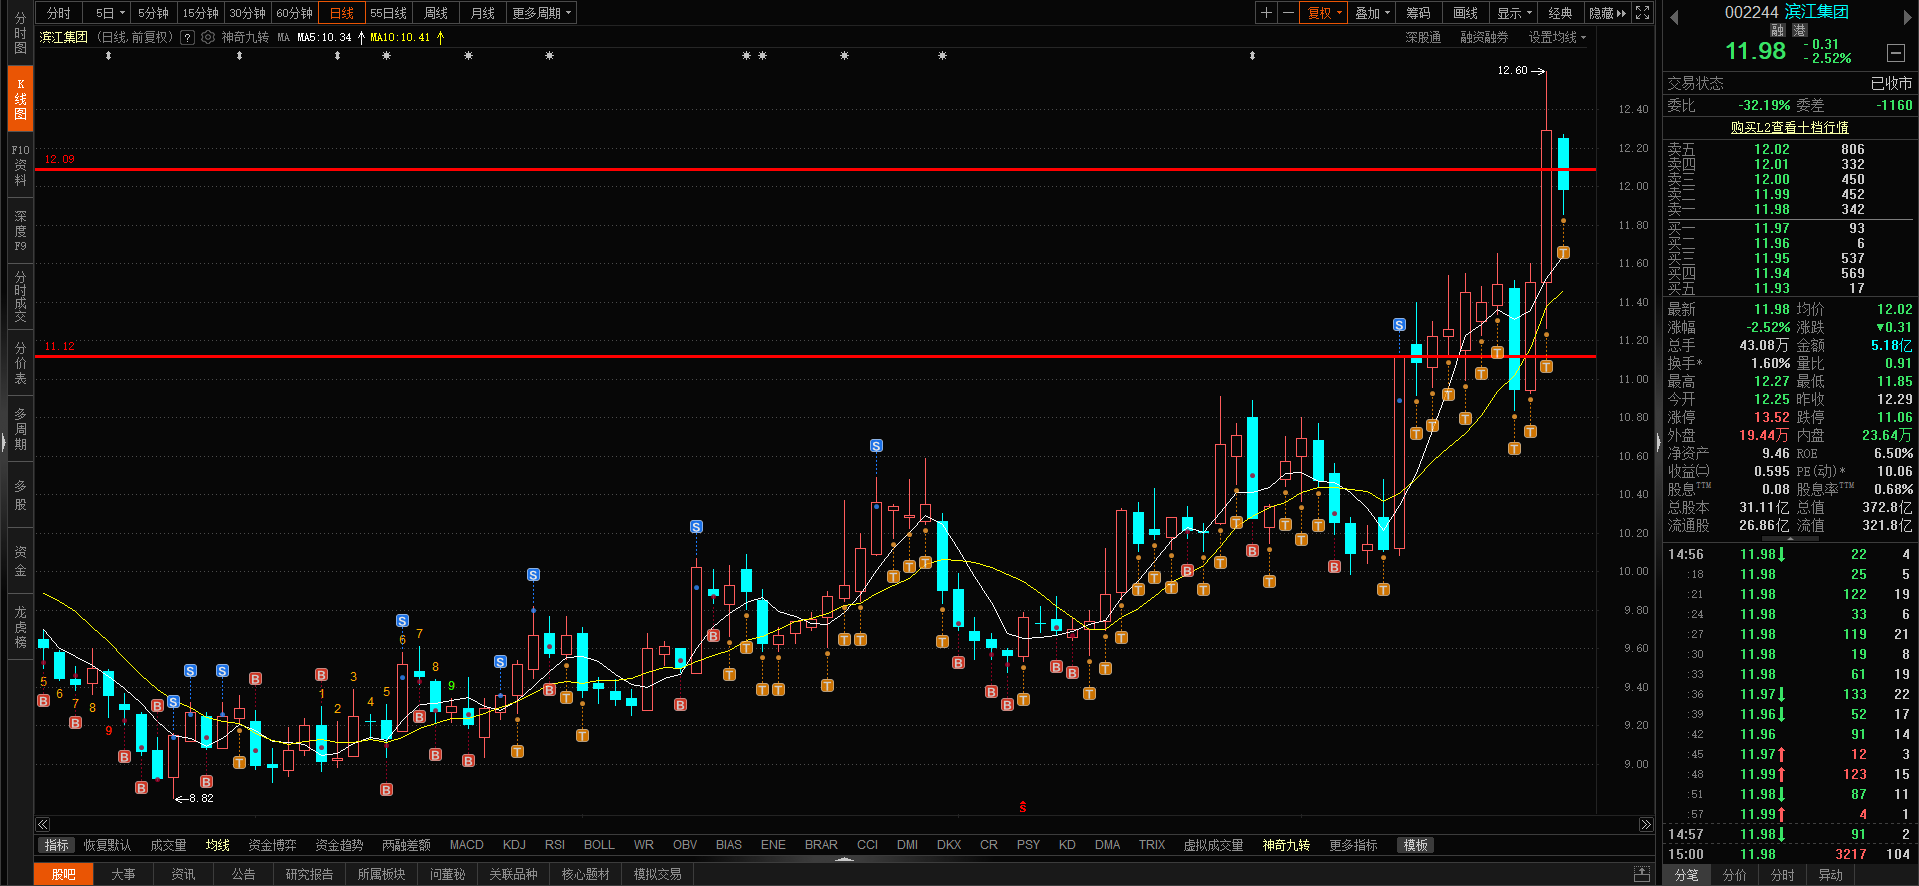1919x886 pixels.
Task: Click the 11.12 red horizontal price line
Action: 815,356
